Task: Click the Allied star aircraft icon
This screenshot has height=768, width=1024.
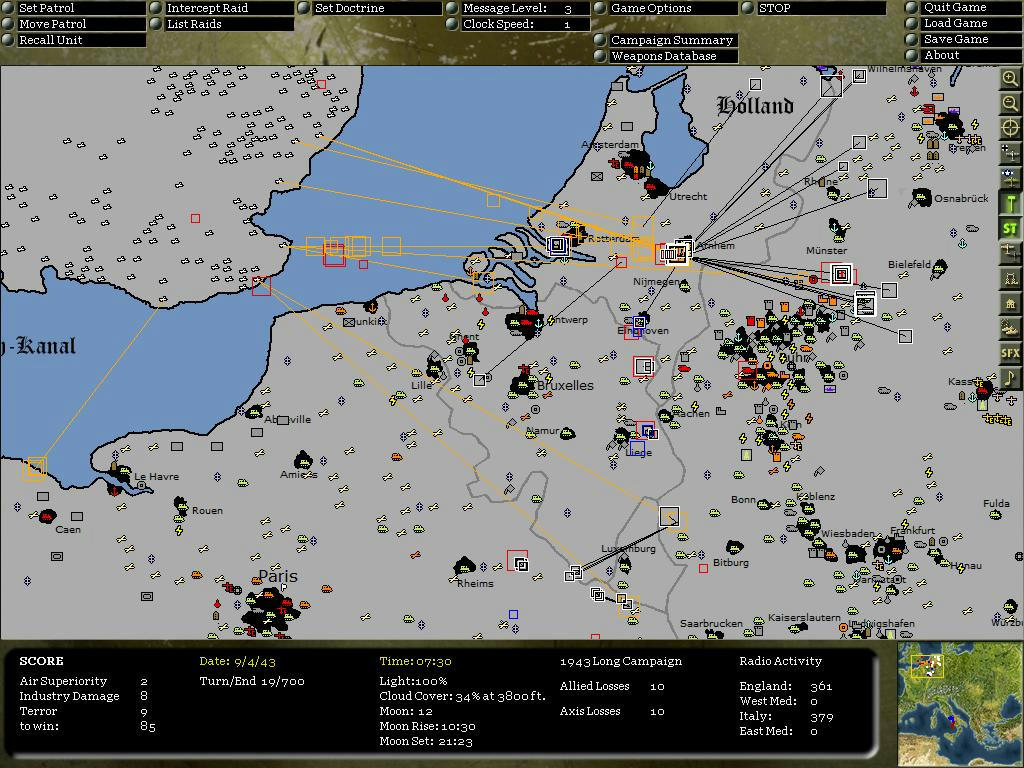Action: (x=1010, y=177)
